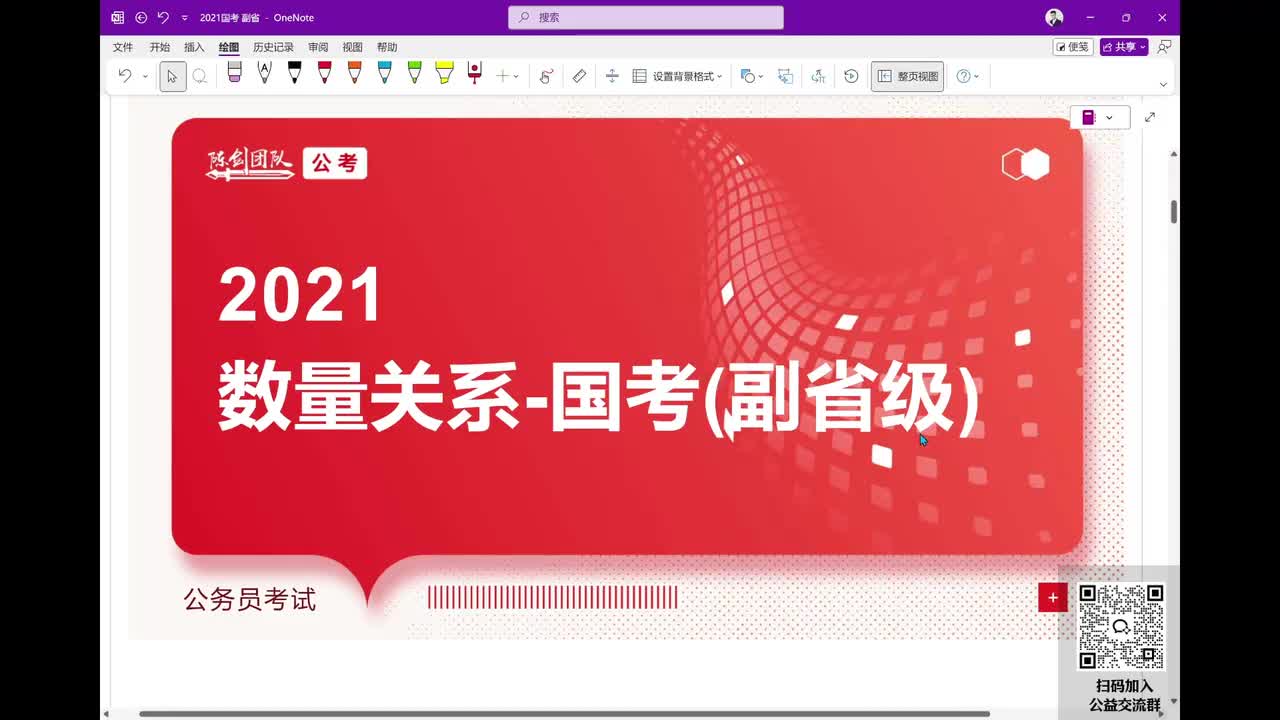This screenshot has height=720, width=1280.
Task: Pick the Lasso Select tool
Action: [200, 76]
